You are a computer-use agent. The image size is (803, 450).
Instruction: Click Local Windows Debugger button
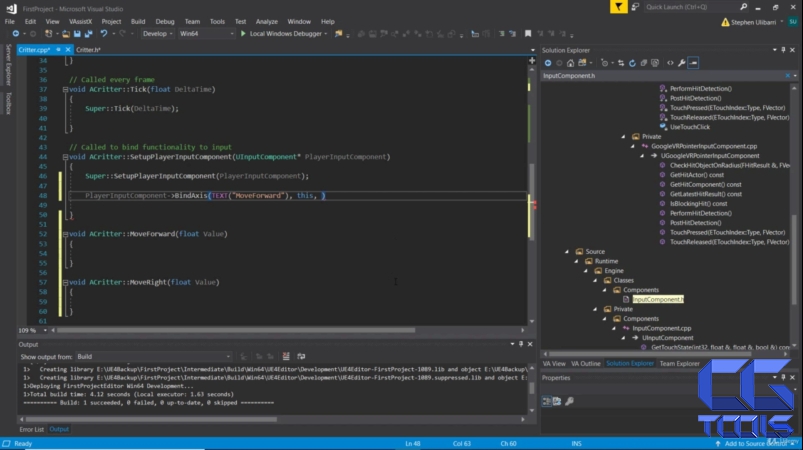point(286,34)
